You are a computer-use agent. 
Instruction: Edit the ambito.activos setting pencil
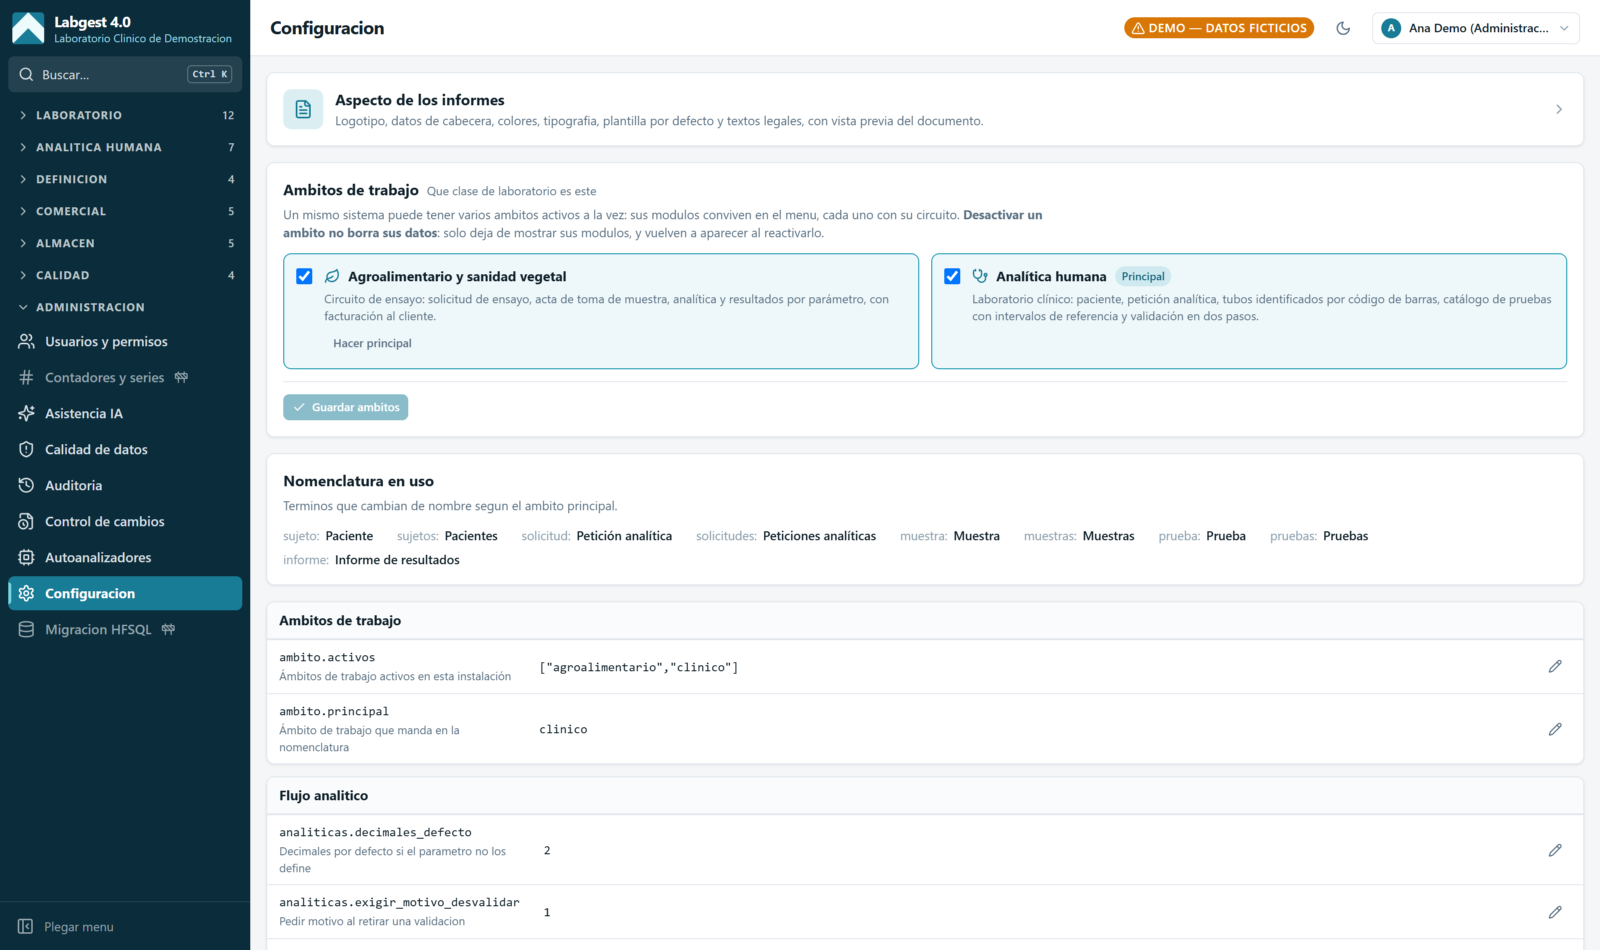coord(1555,666)
